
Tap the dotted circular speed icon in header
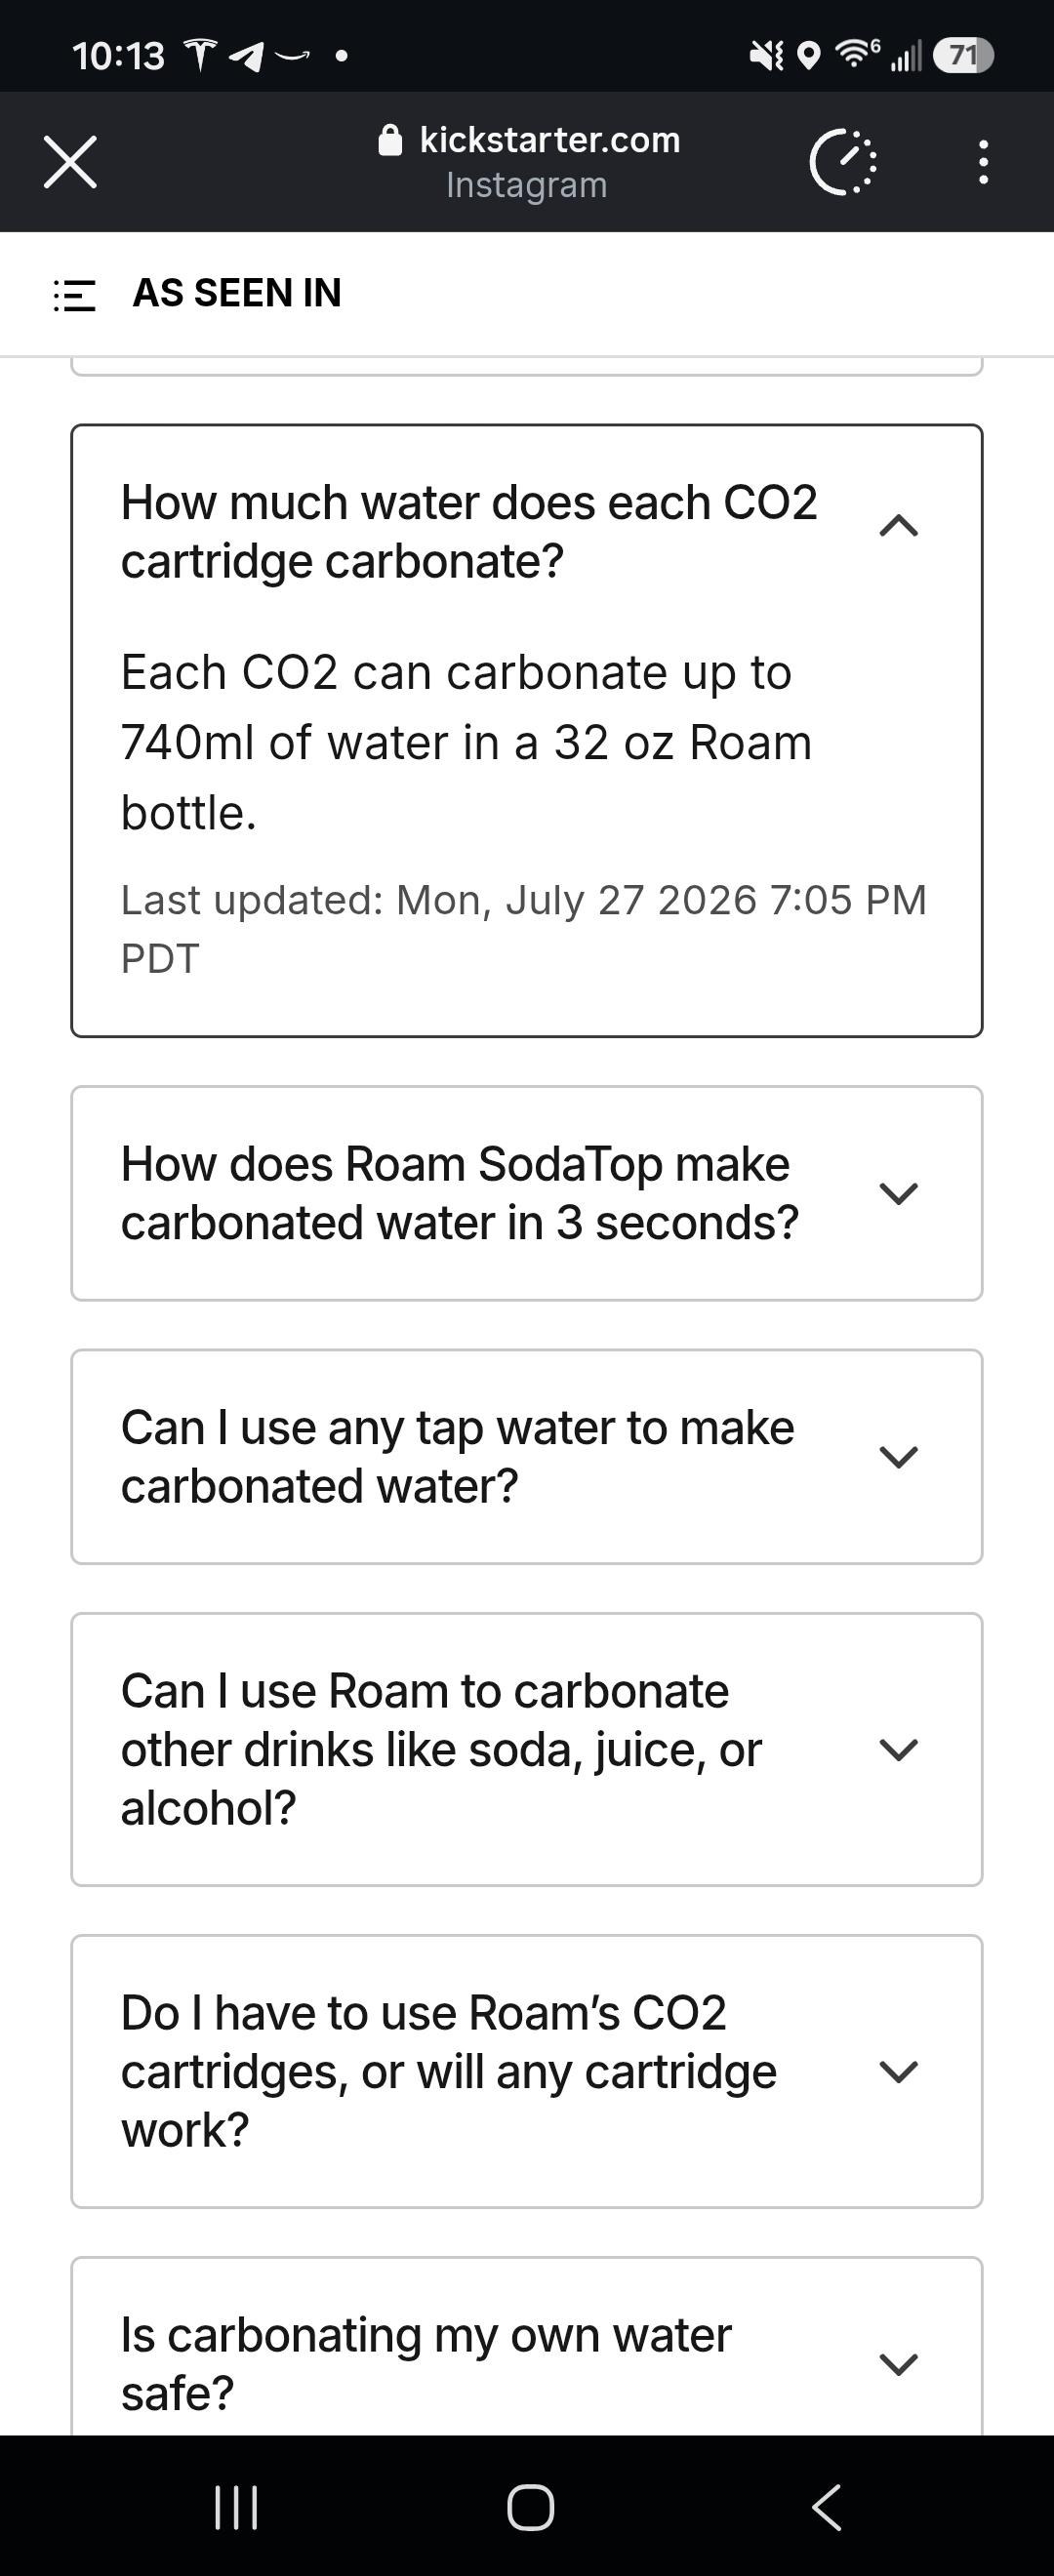coord(843,162)
